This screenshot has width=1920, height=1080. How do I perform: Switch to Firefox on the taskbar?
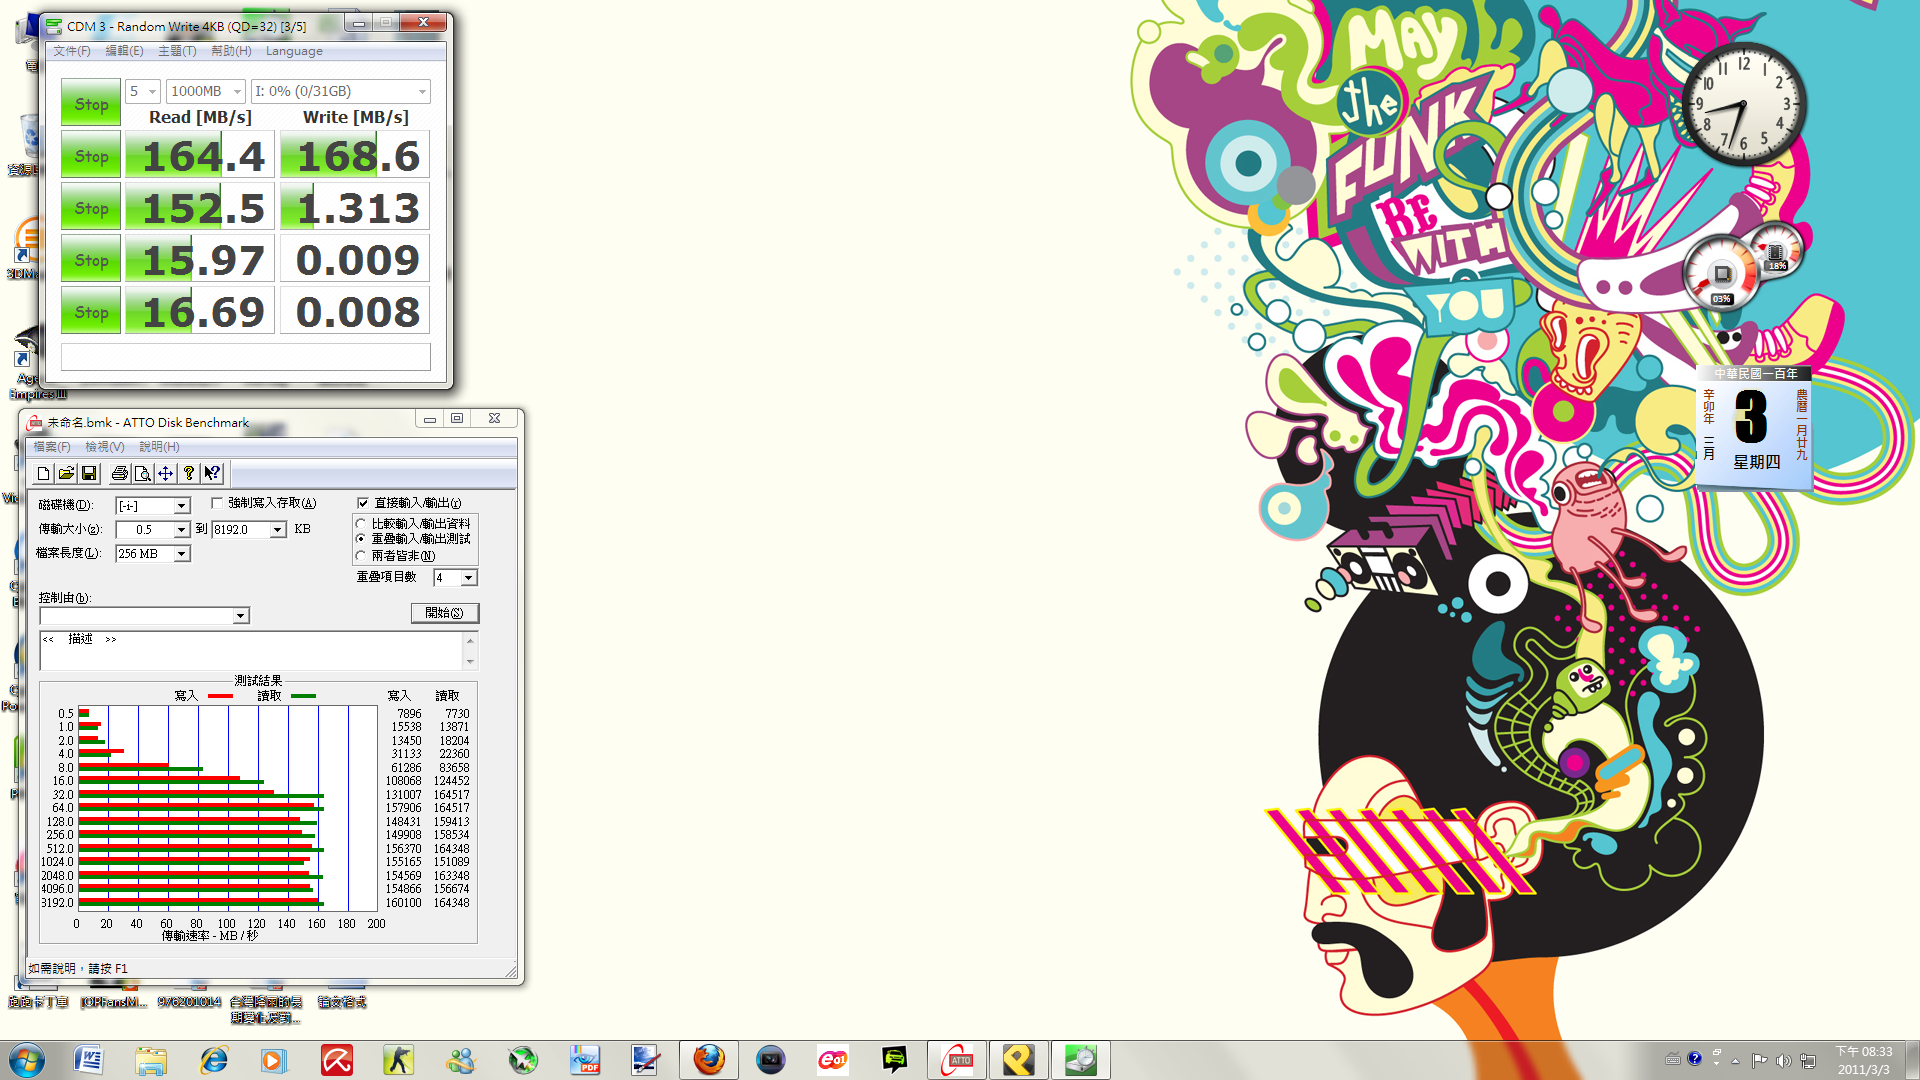(x=709, y=1060)
